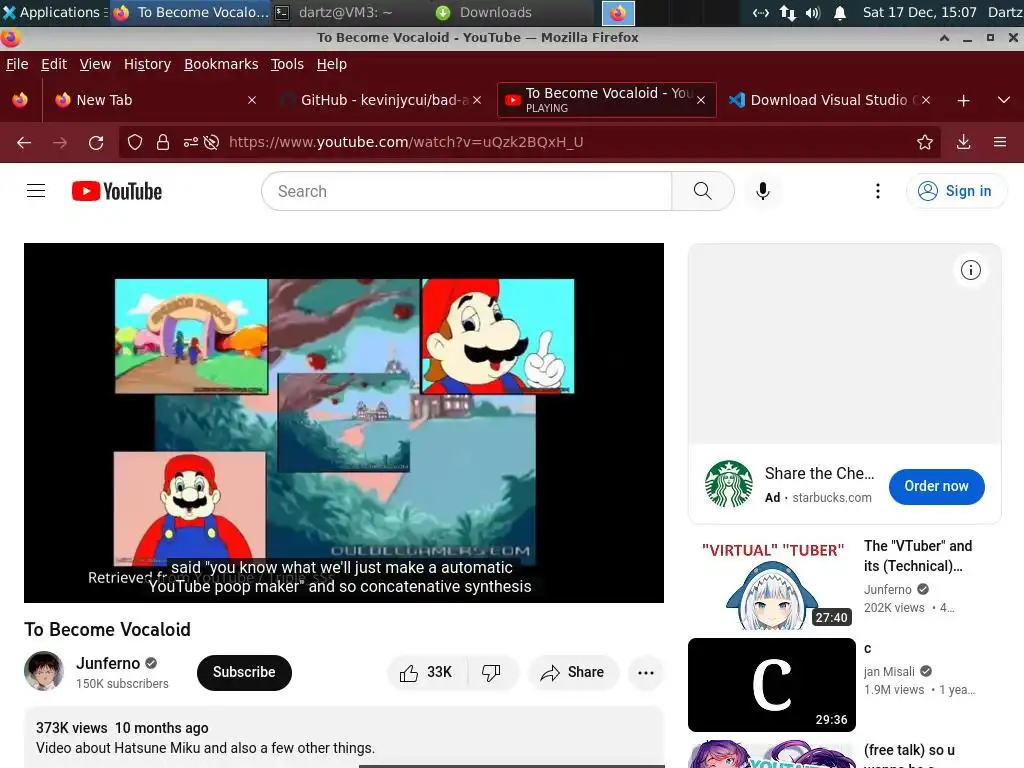Open Firefox downloads panel
Viewport: 1024px width, 768px height.
tap(963, 142)
